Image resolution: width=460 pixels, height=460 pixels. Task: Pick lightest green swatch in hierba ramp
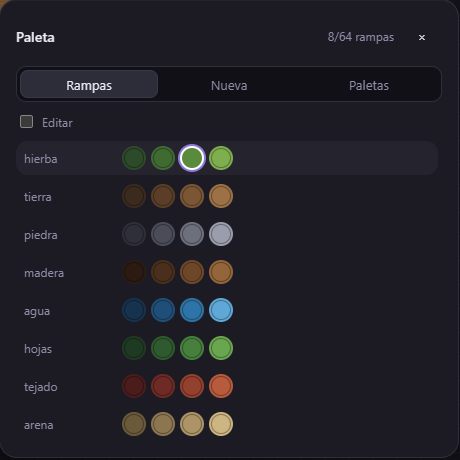(221, 158)
